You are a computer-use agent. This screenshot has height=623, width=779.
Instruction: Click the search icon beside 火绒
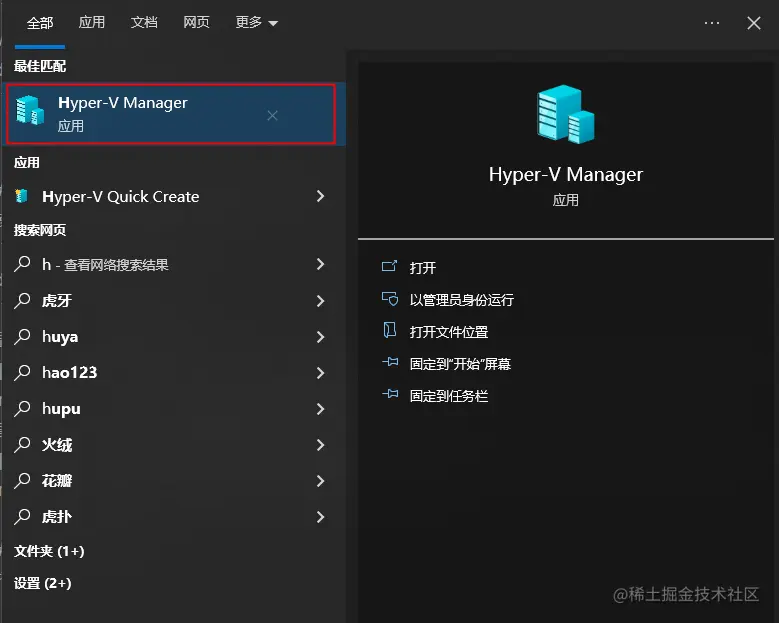[22, 444]
